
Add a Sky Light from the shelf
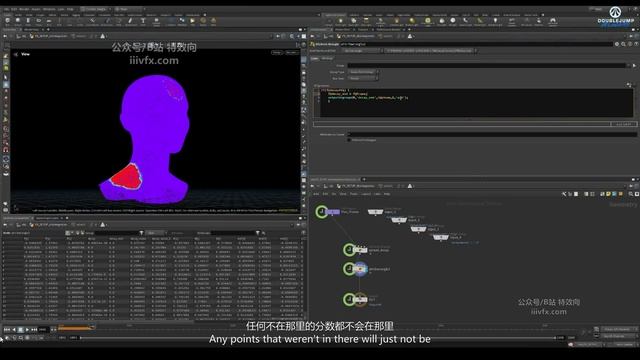442,21
